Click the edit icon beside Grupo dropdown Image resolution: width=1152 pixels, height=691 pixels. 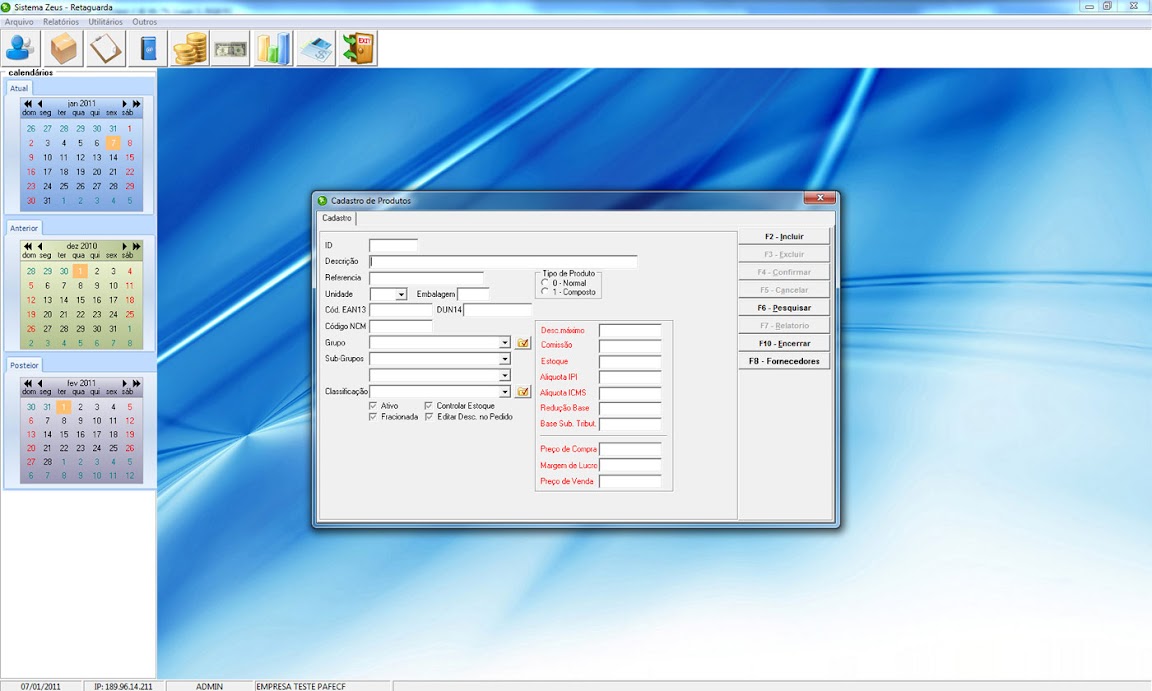click(x=523, y=343)
